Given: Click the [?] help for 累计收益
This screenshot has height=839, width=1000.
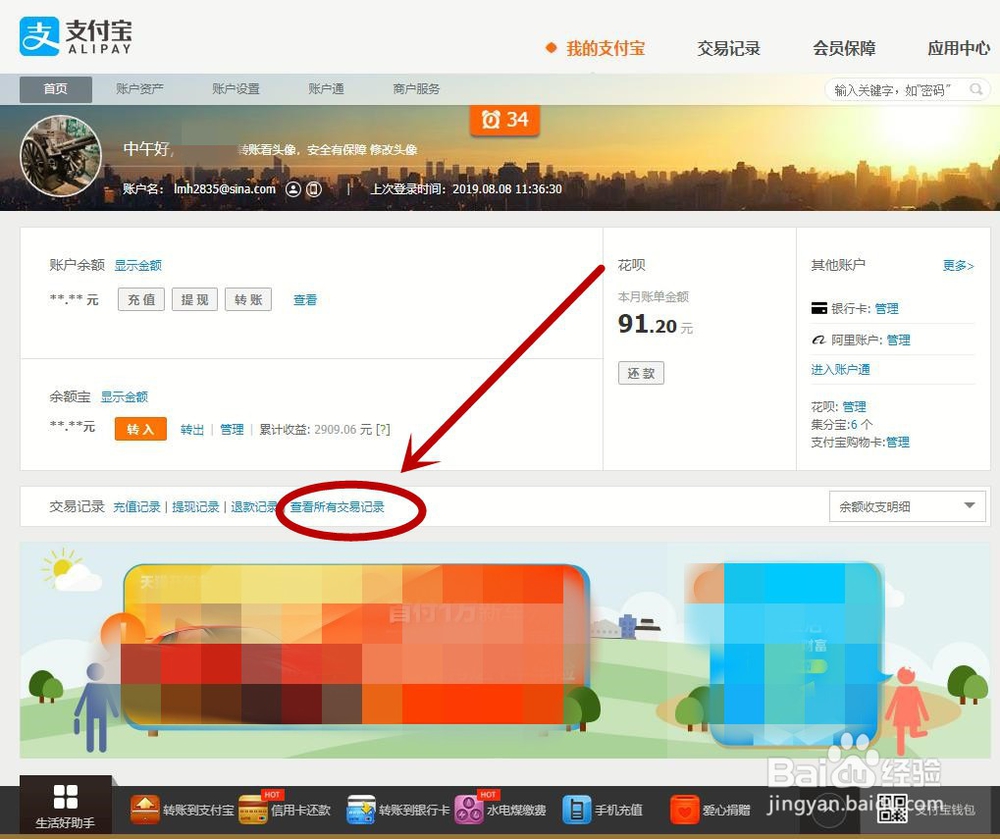Looking at the screenshot, I should [383, 430].
